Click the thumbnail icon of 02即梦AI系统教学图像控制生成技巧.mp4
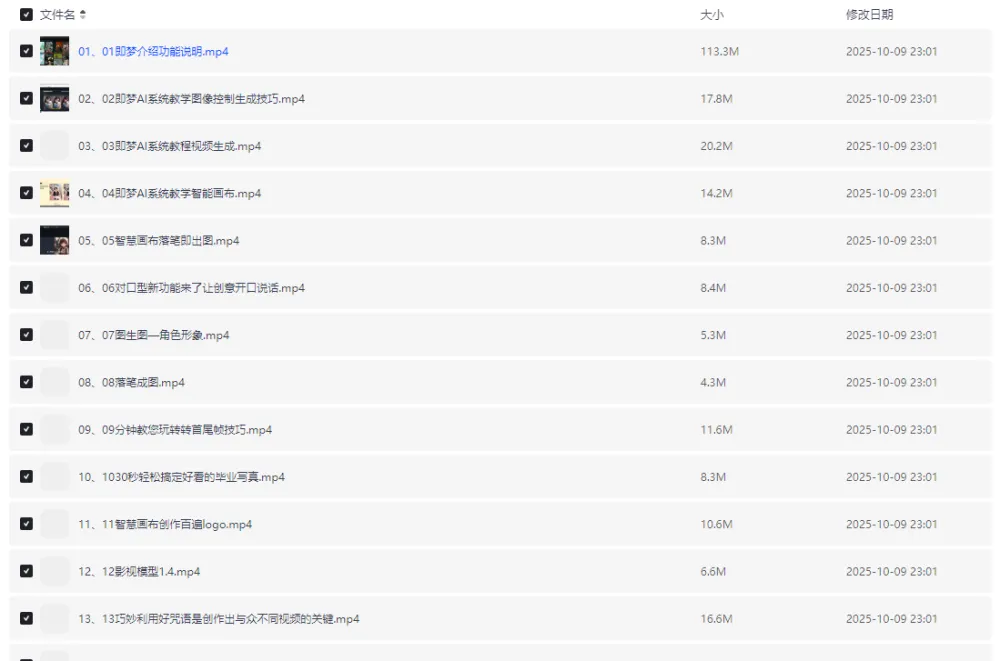The width and height of the screenshot is (1000, 661). (x=54, y=99)
